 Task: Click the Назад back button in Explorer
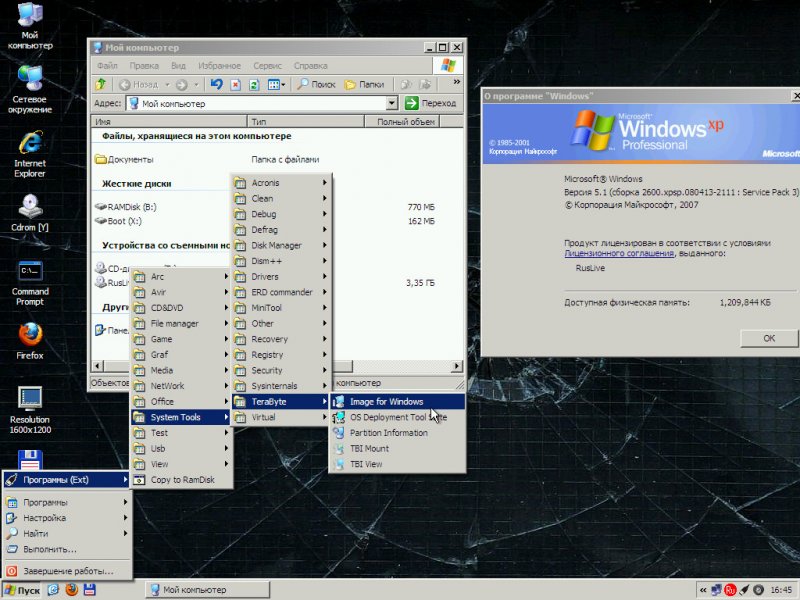tap(138, 84)
